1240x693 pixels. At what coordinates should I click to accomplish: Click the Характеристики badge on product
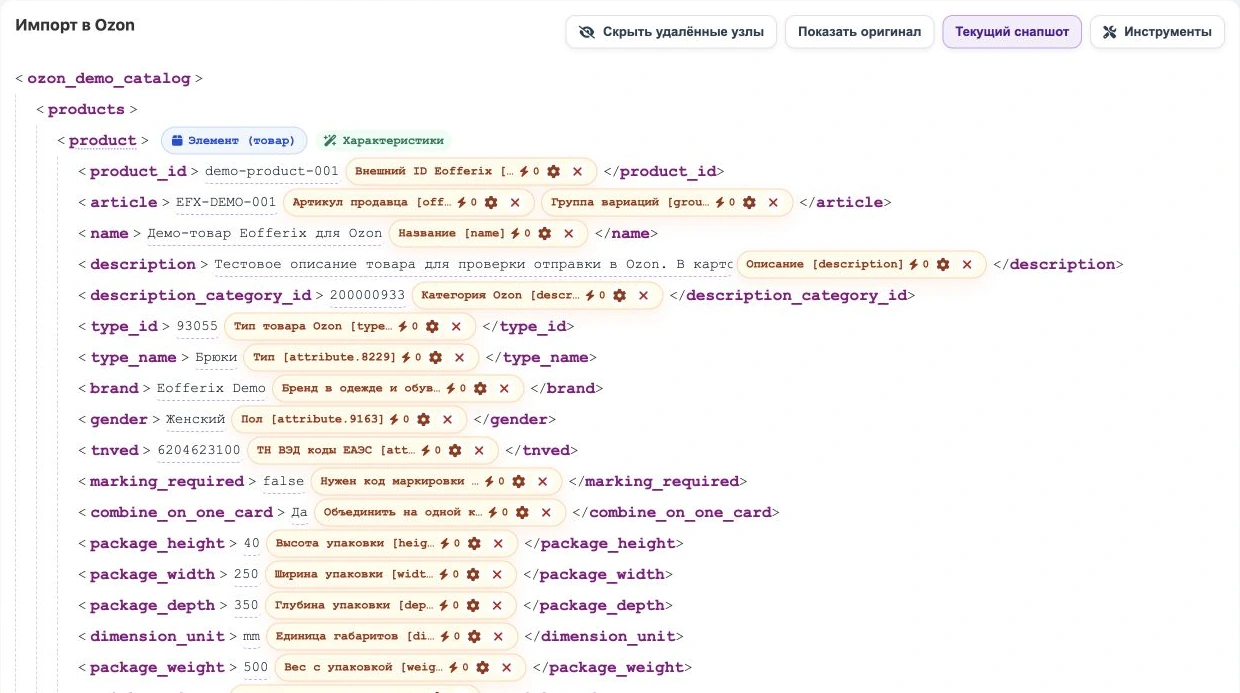(x=384, y=140)
